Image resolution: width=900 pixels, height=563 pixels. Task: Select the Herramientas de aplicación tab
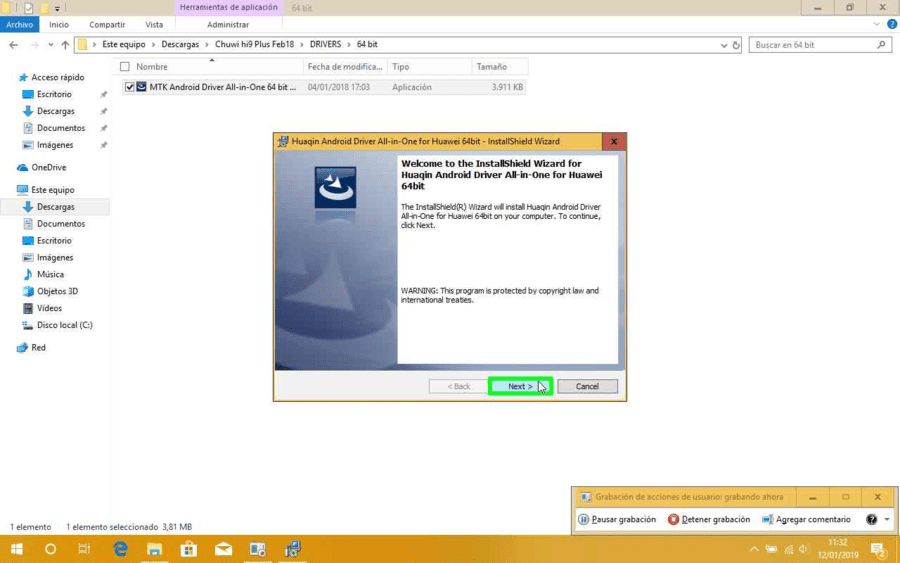click(228, 7)
